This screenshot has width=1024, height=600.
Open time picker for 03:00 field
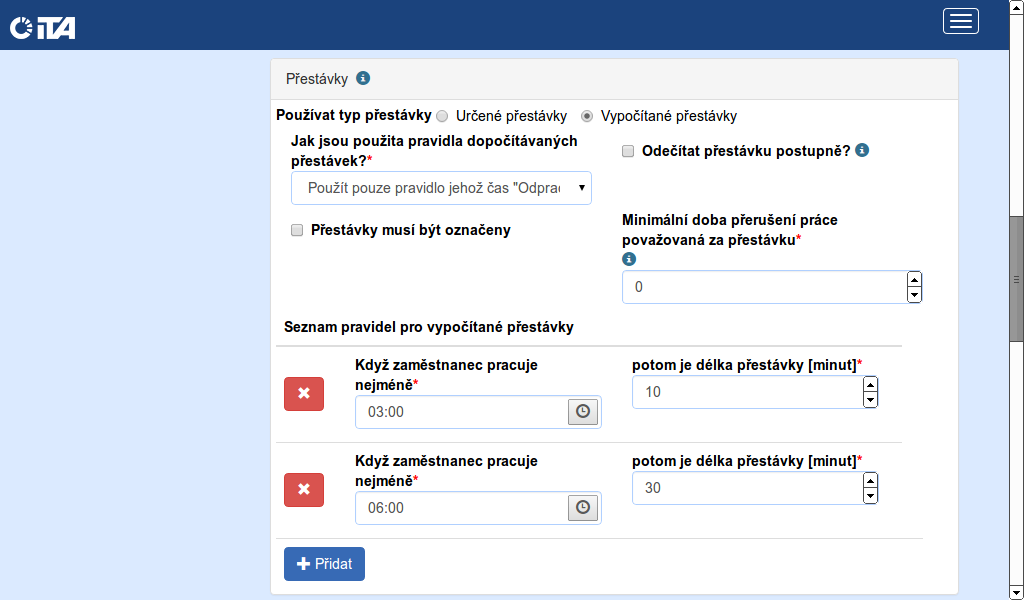(x=583, y=411)
